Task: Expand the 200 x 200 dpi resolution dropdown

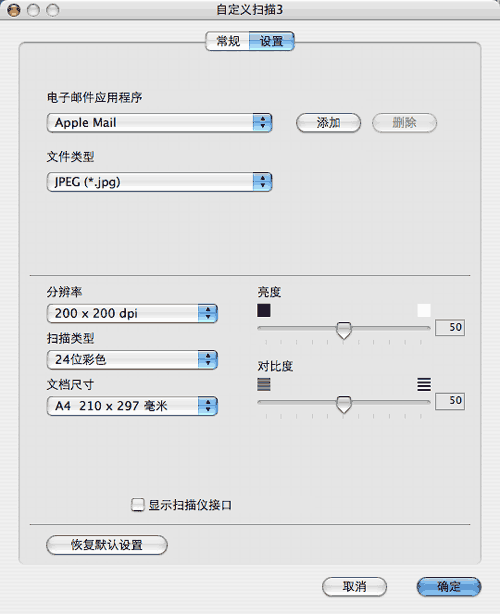Action: click(132, 313)
